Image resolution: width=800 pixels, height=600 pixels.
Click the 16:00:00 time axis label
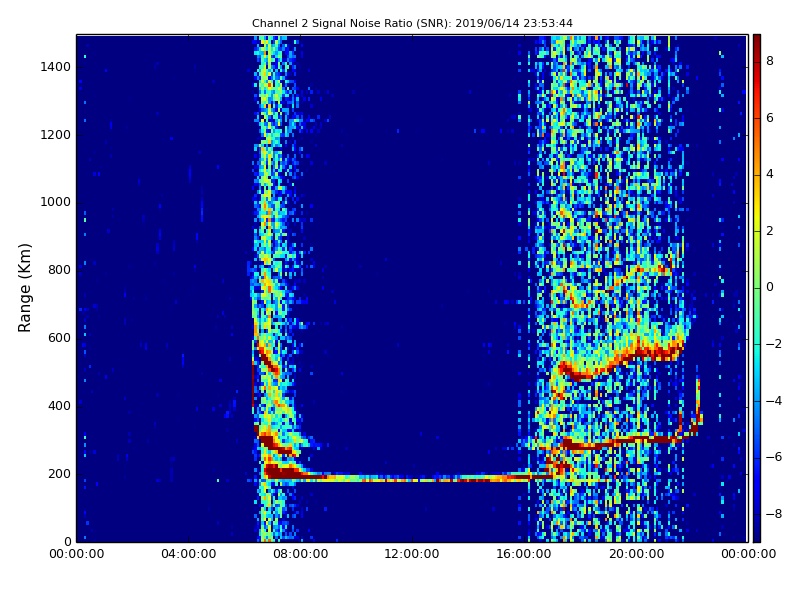point(524,554)
